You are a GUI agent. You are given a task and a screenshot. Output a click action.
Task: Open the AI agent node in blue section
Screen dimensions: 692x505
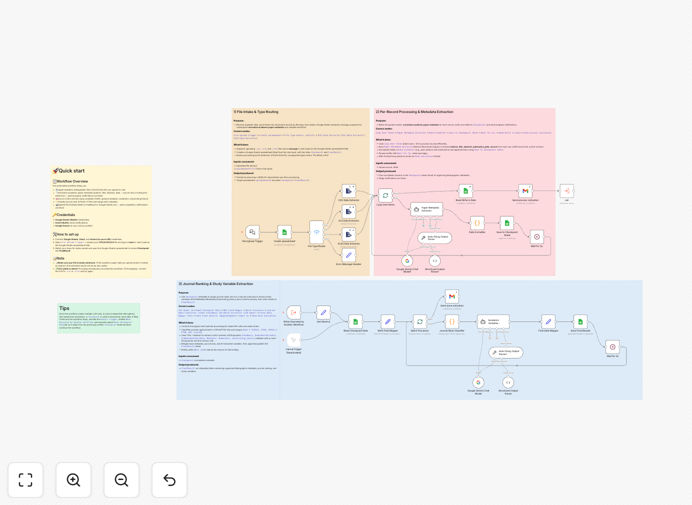[493, 322]
